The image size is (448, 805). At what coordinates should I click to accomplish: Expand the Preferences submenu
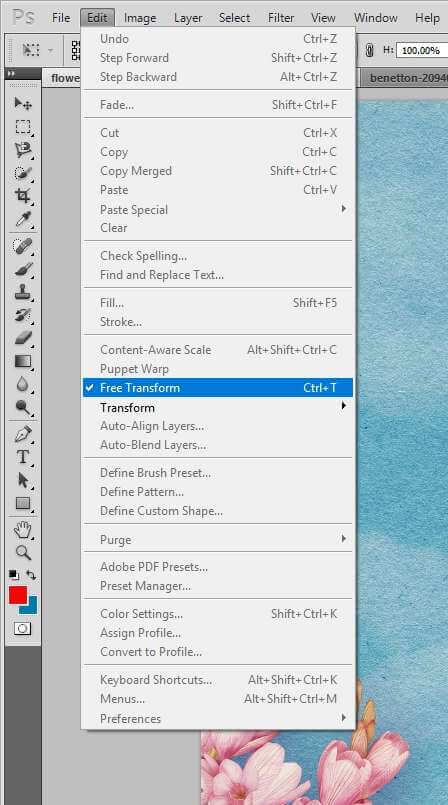[x=218, y=719]
